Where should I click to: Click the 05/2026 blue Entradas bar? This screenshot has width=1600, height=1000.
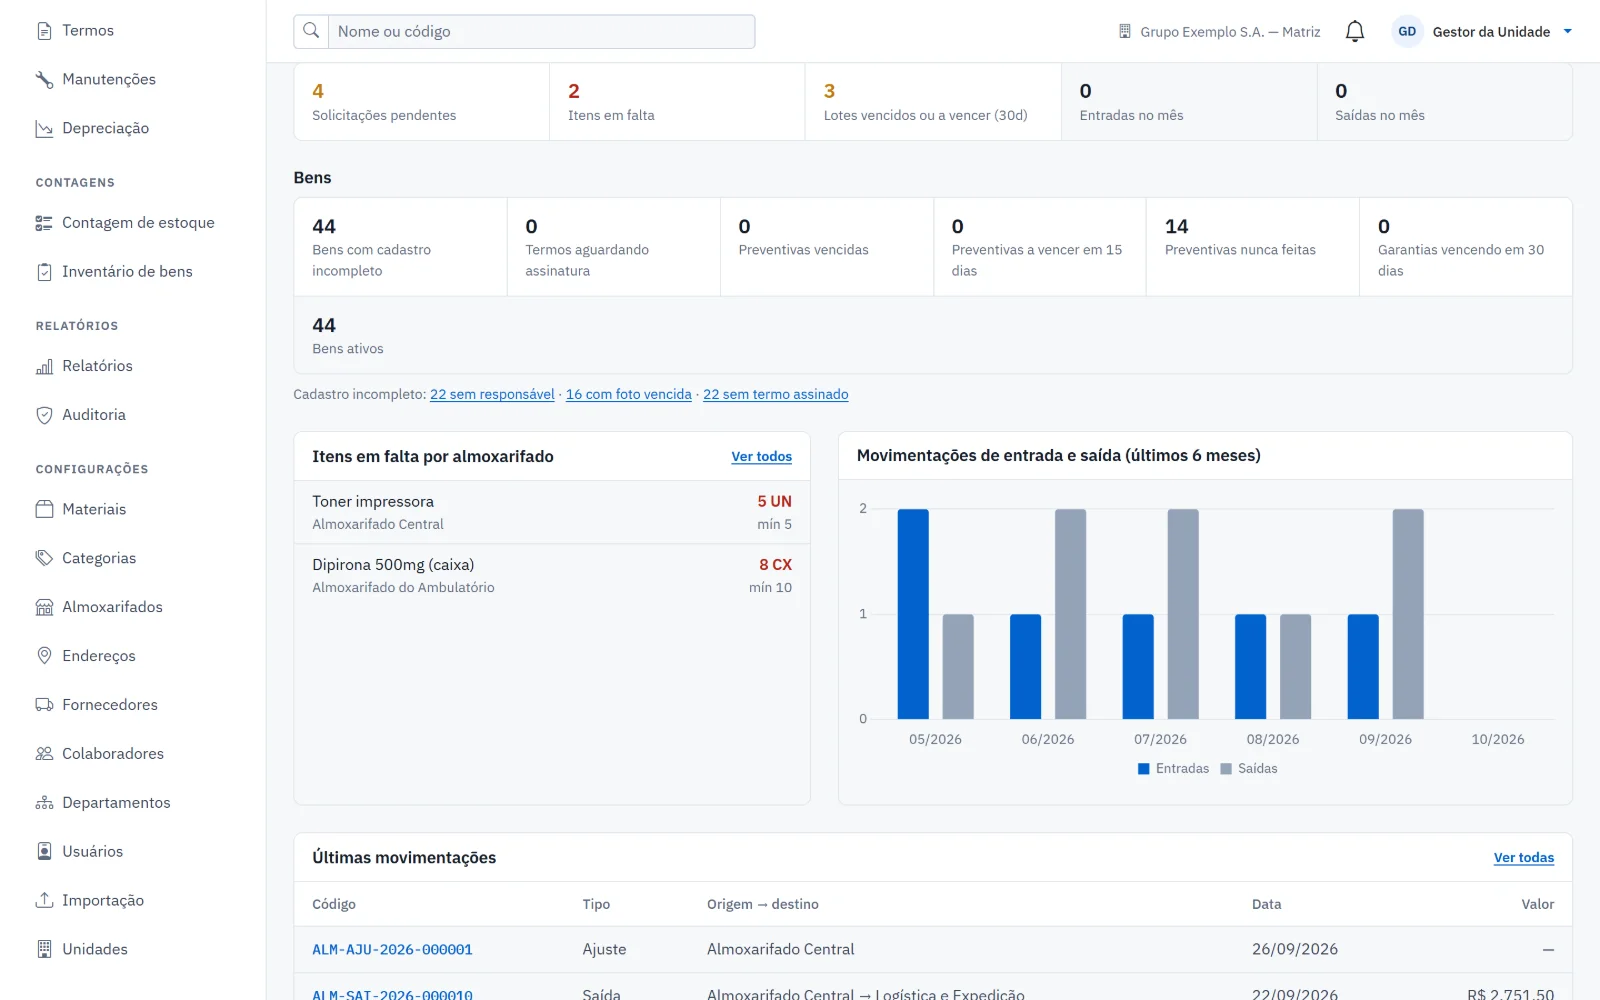click(x=913, y=614)
